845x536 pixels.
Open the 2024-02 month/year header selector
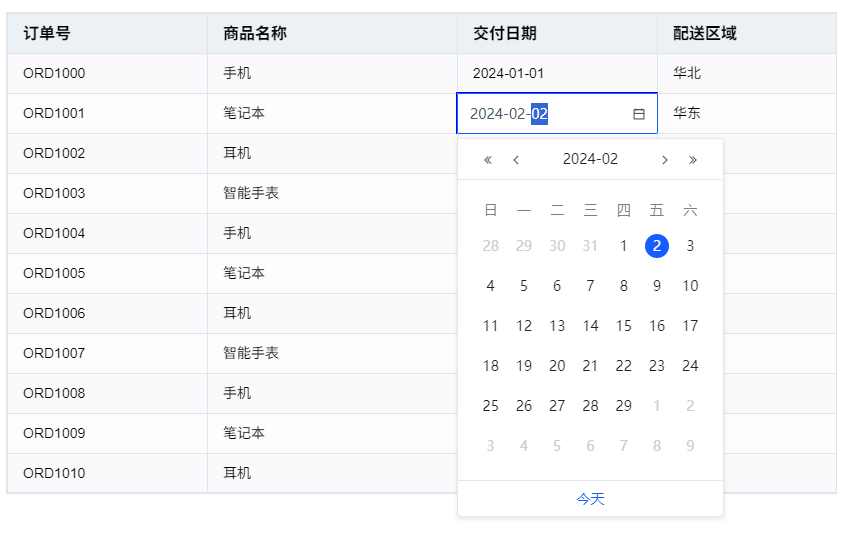click(x=590, y=159)
